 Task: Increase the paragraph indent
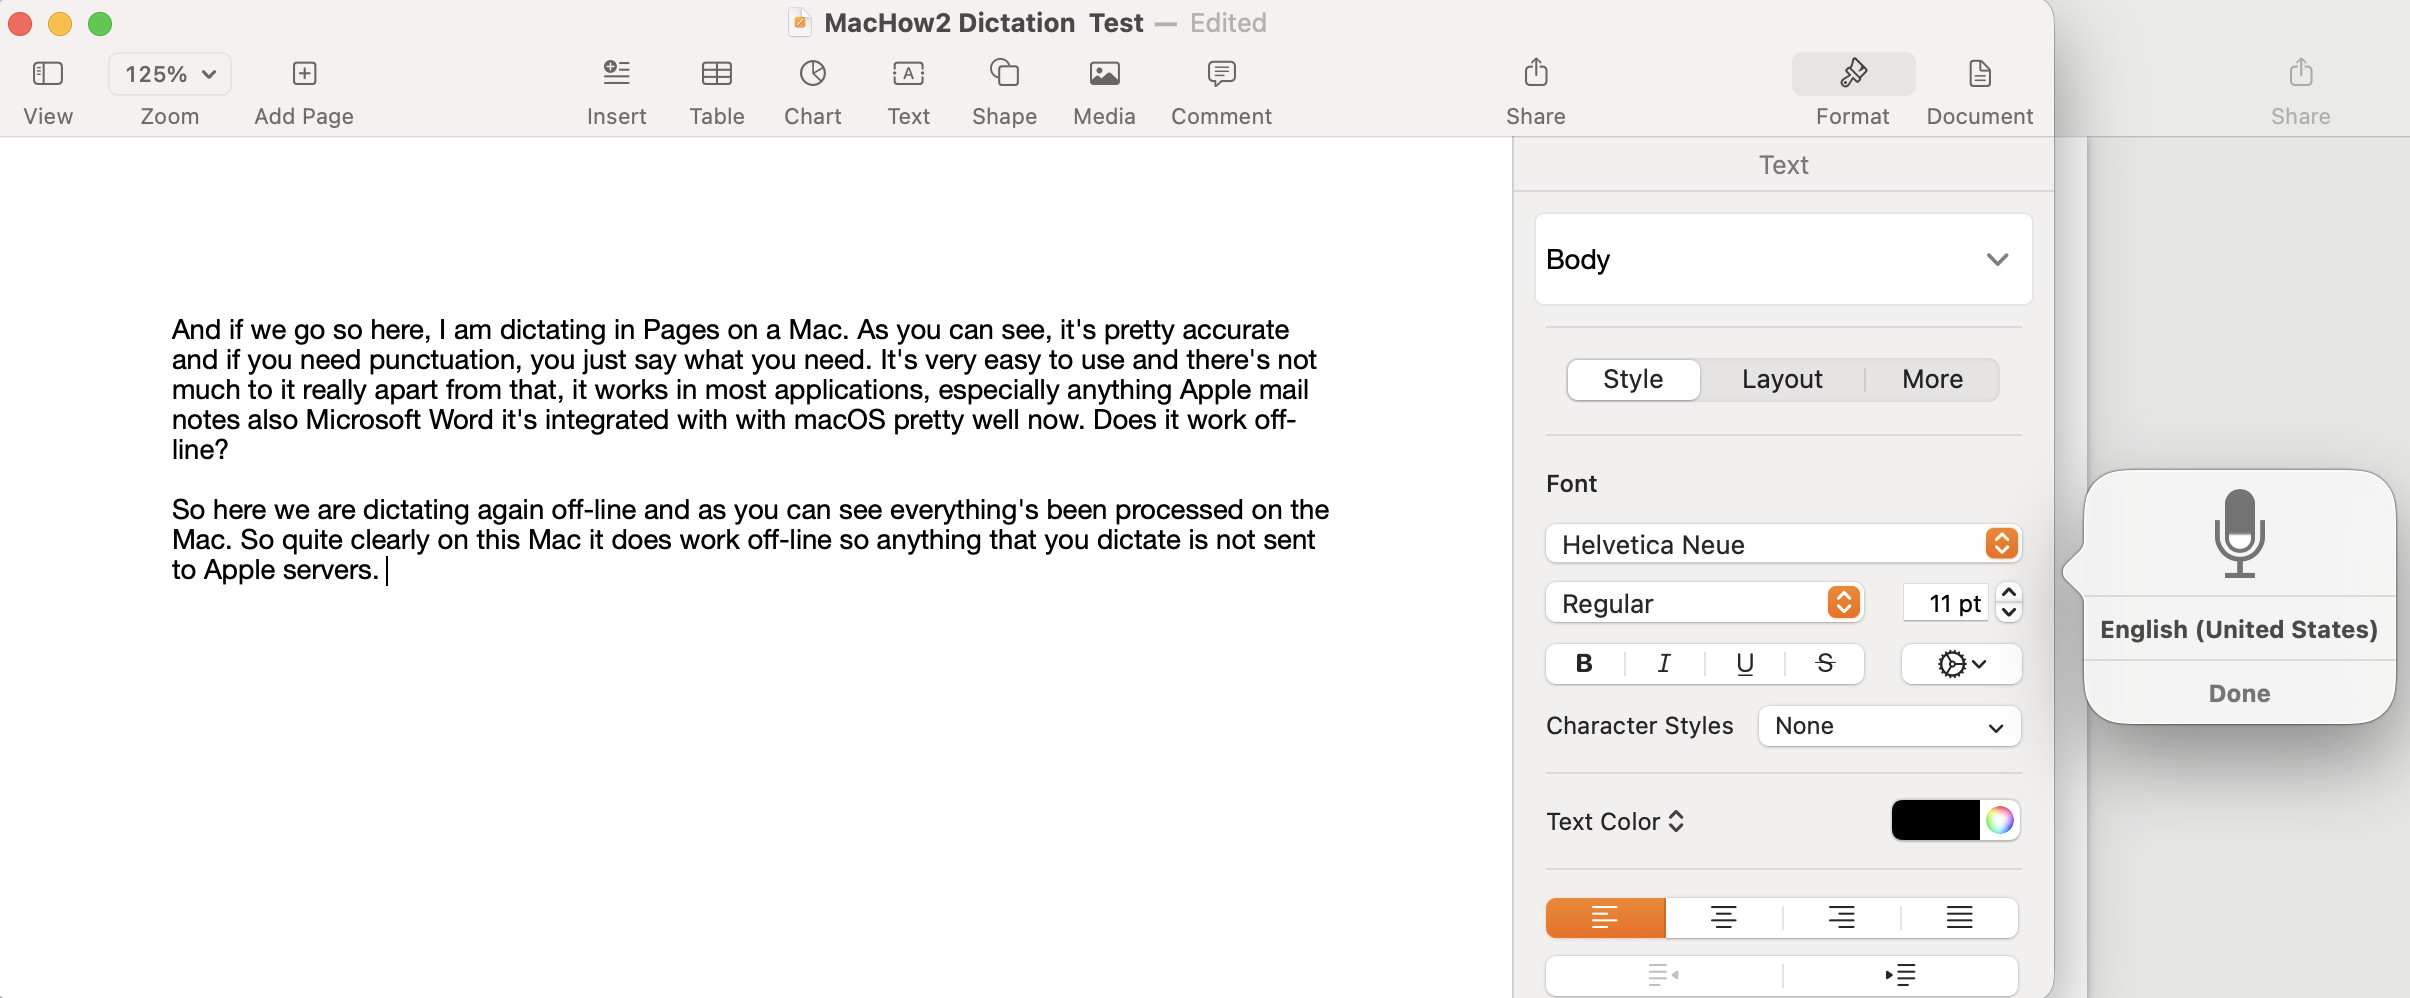coord(1900,974)
